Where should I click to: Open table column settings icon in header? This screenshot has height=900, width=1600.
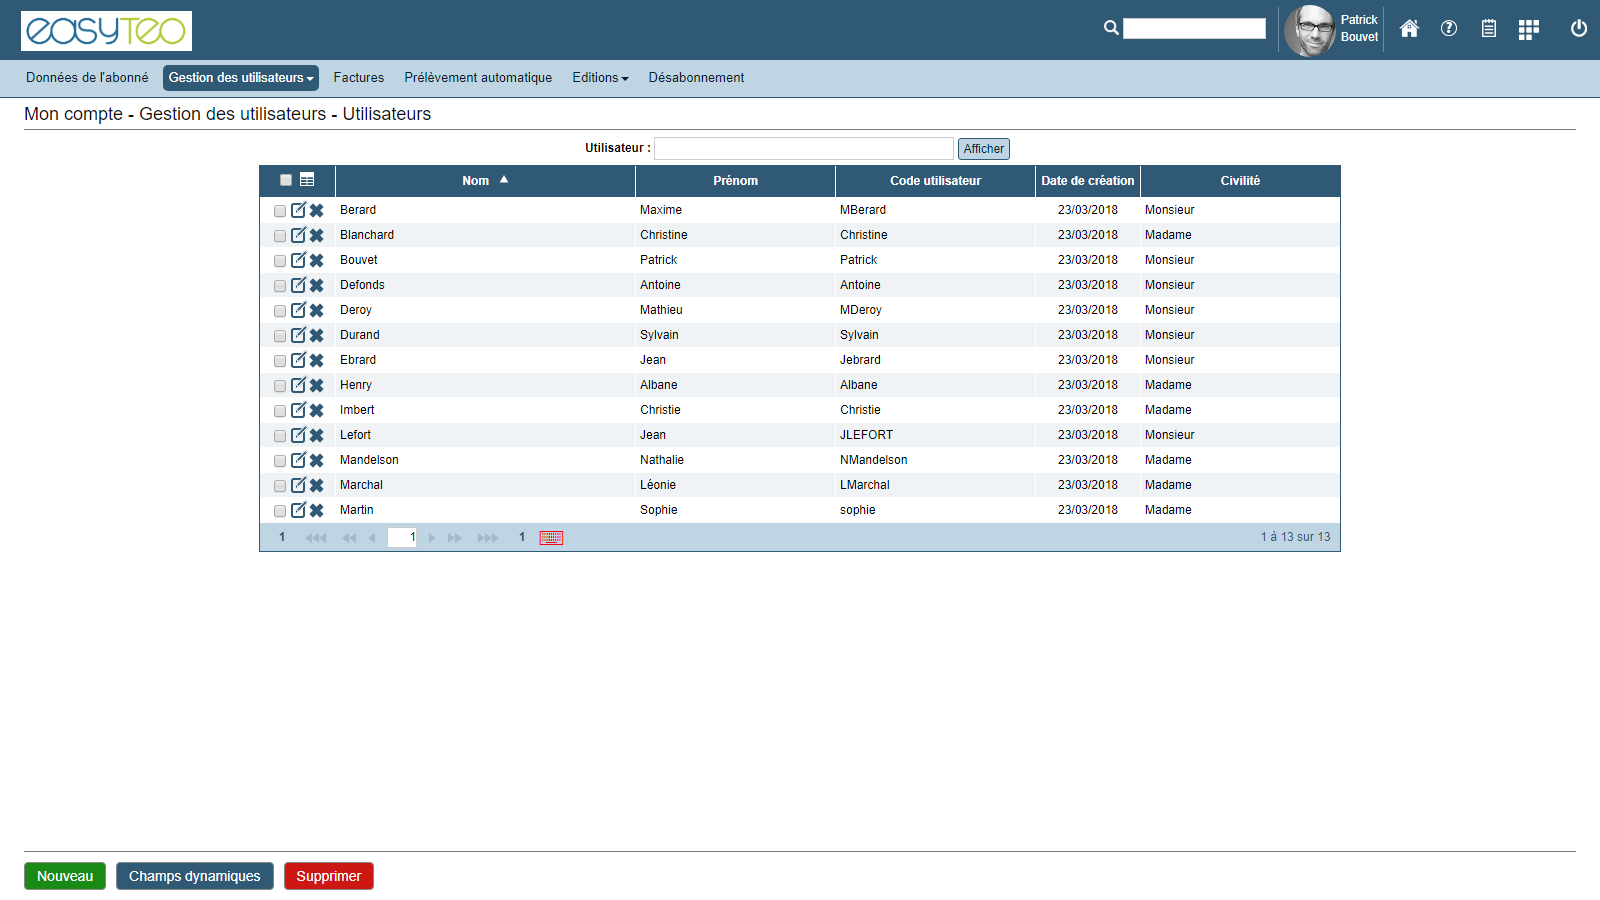[307, 180]
